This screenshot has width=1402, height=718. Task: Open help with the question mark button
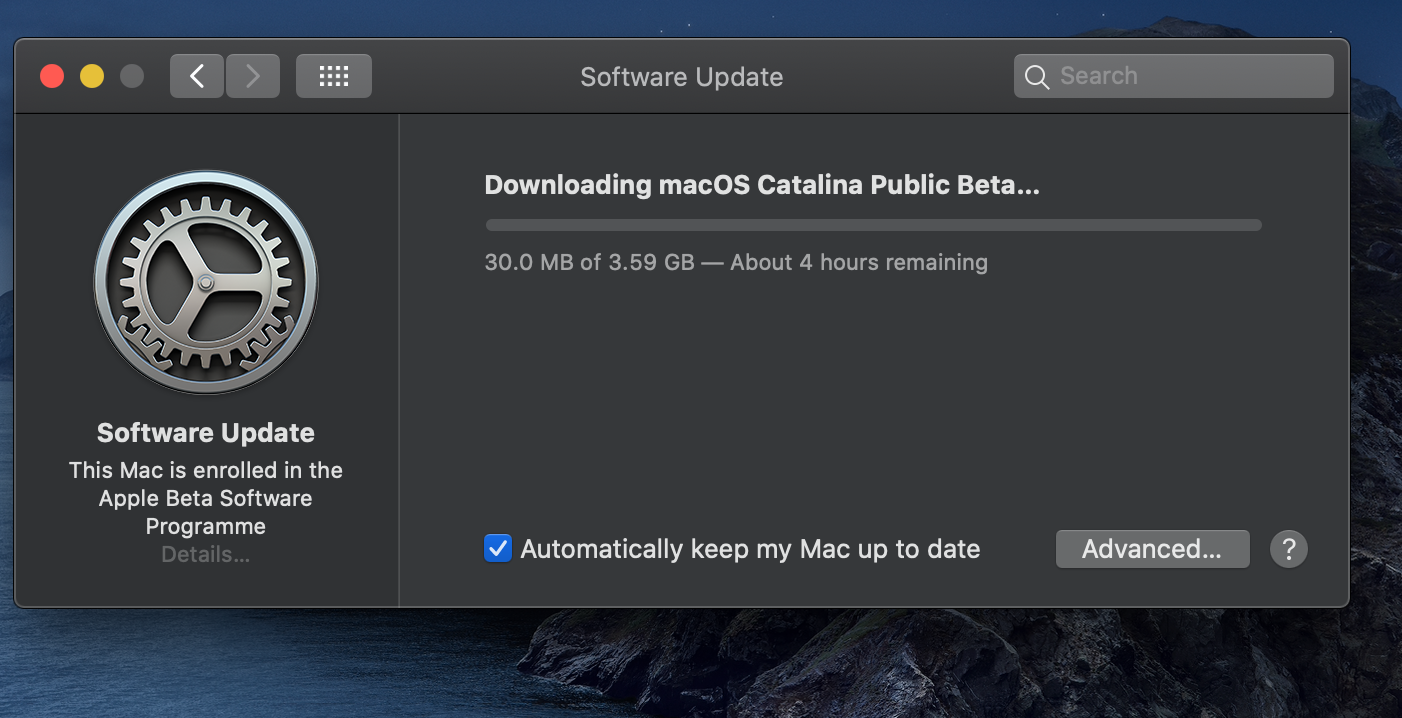[1288, 549]
